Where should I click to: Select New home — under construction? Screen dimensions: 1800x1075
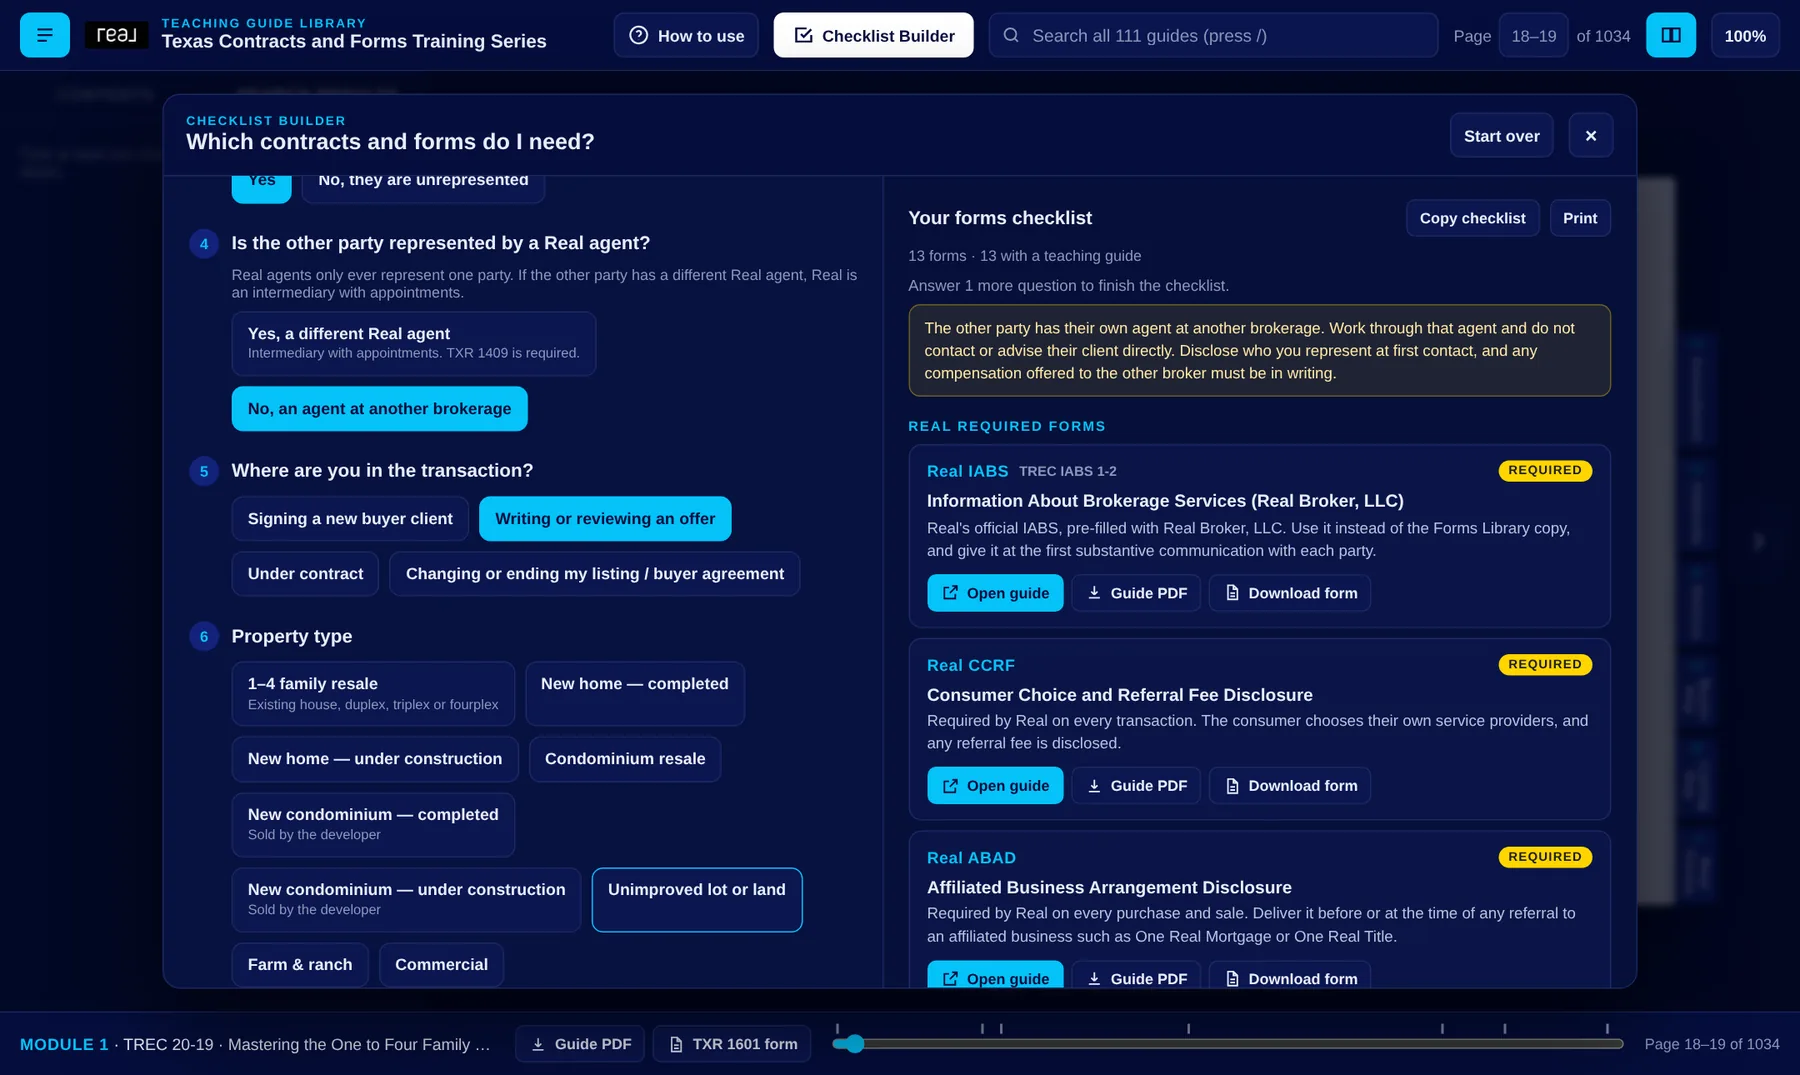tap(375, 759)
